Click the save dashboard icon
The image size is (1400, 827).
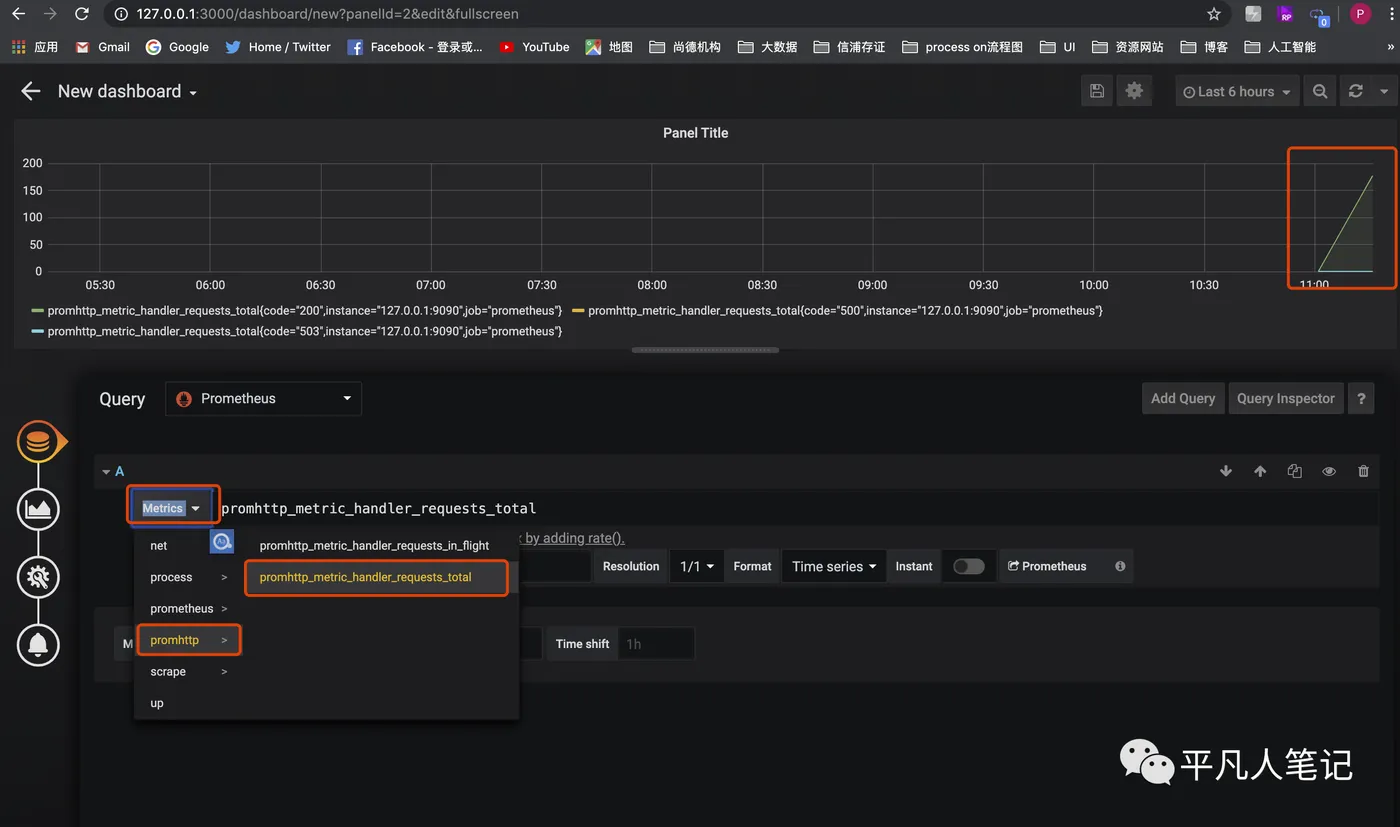pyautogui.click(x=1097, y=91)
